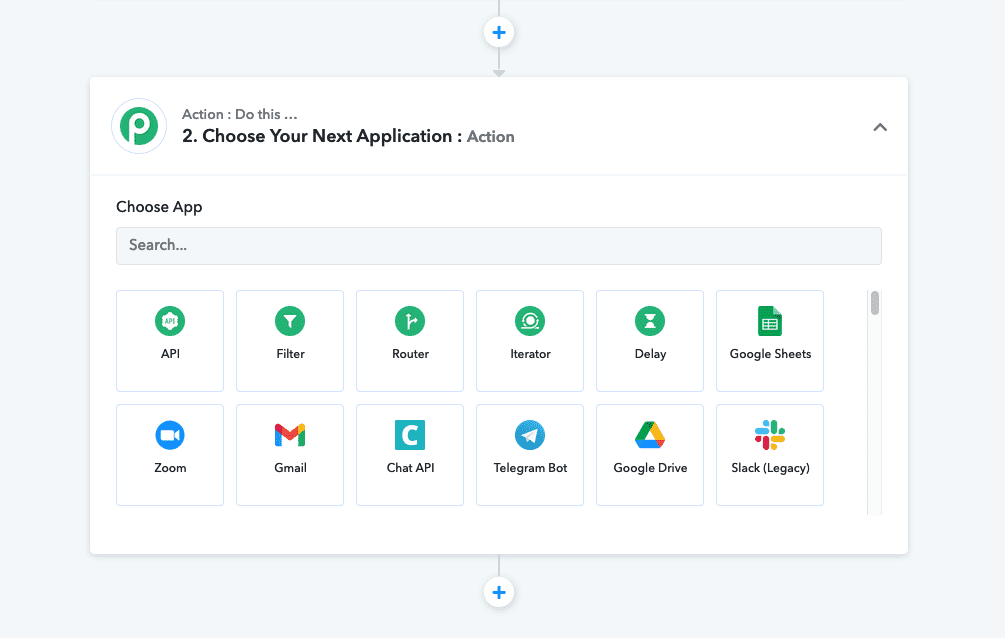Pick the Telegram Bot paper-plane icon

530,435
